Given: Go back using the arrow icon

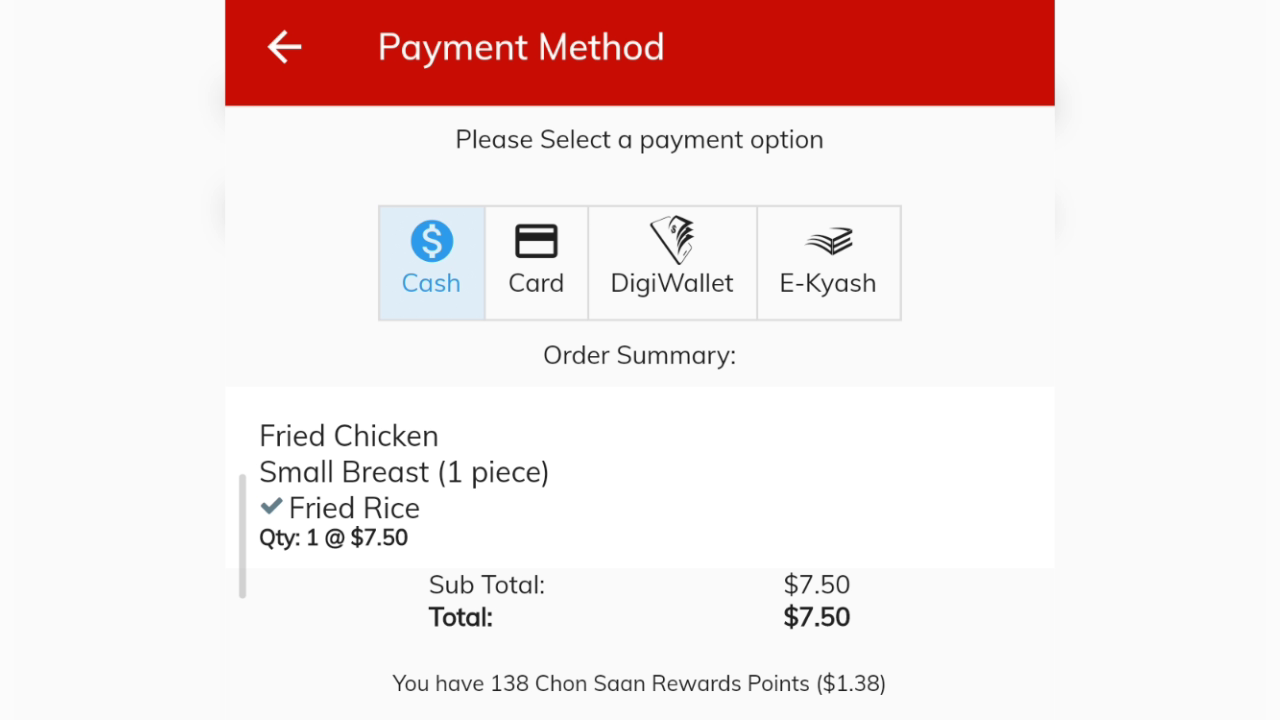Looking at the screenshot, I should point(285,47).
